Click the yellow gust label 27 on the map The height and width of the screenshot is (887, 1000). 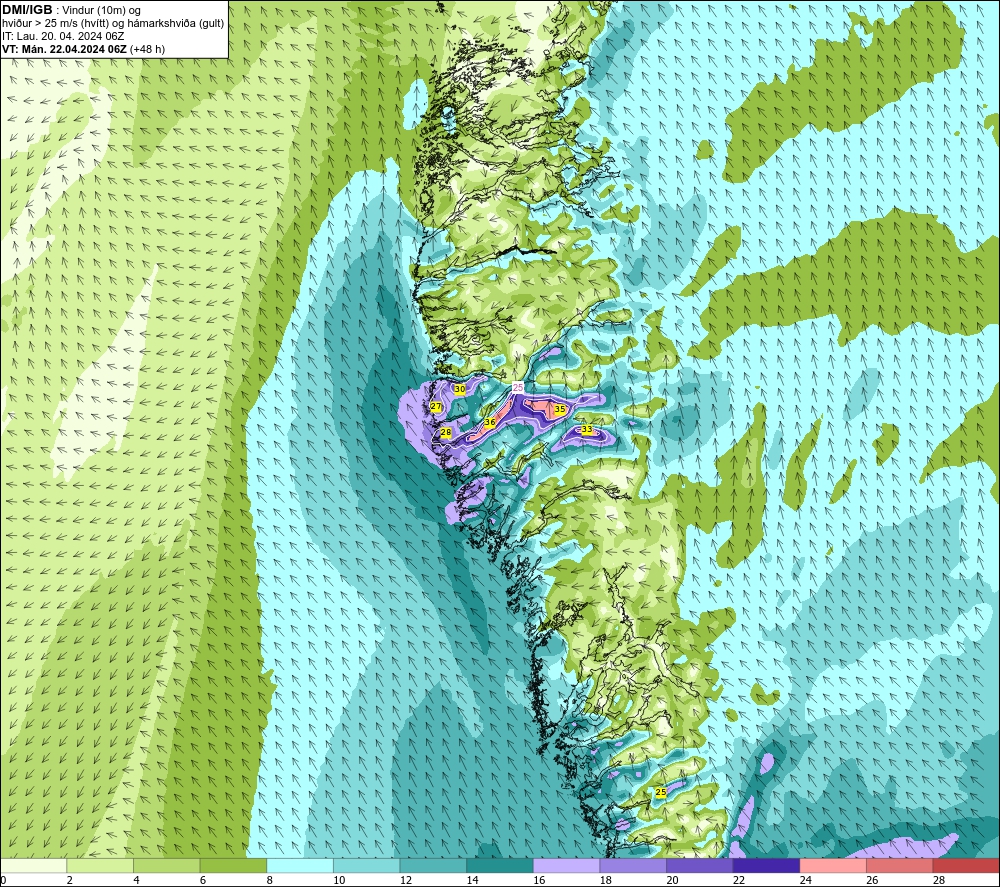tap(436, 407)
